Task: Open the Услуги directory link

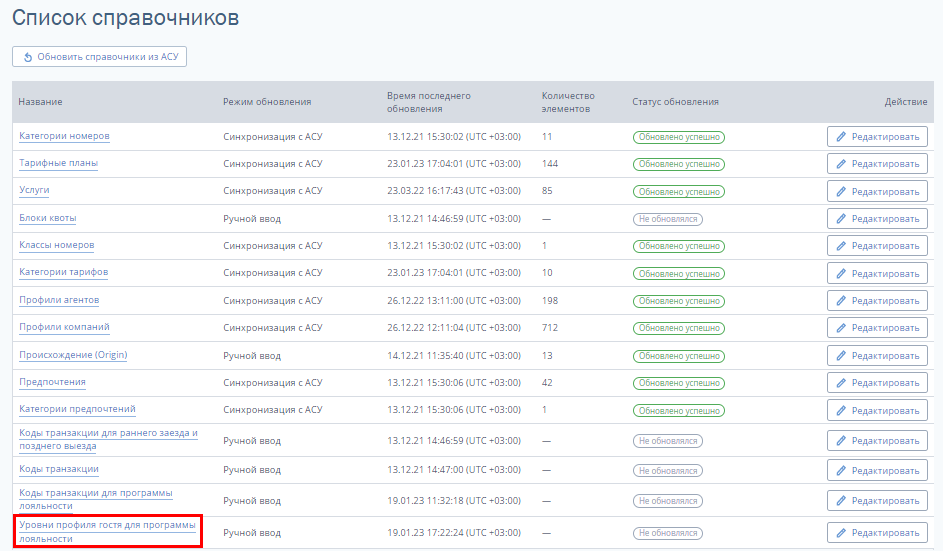Action: point(34,190)
